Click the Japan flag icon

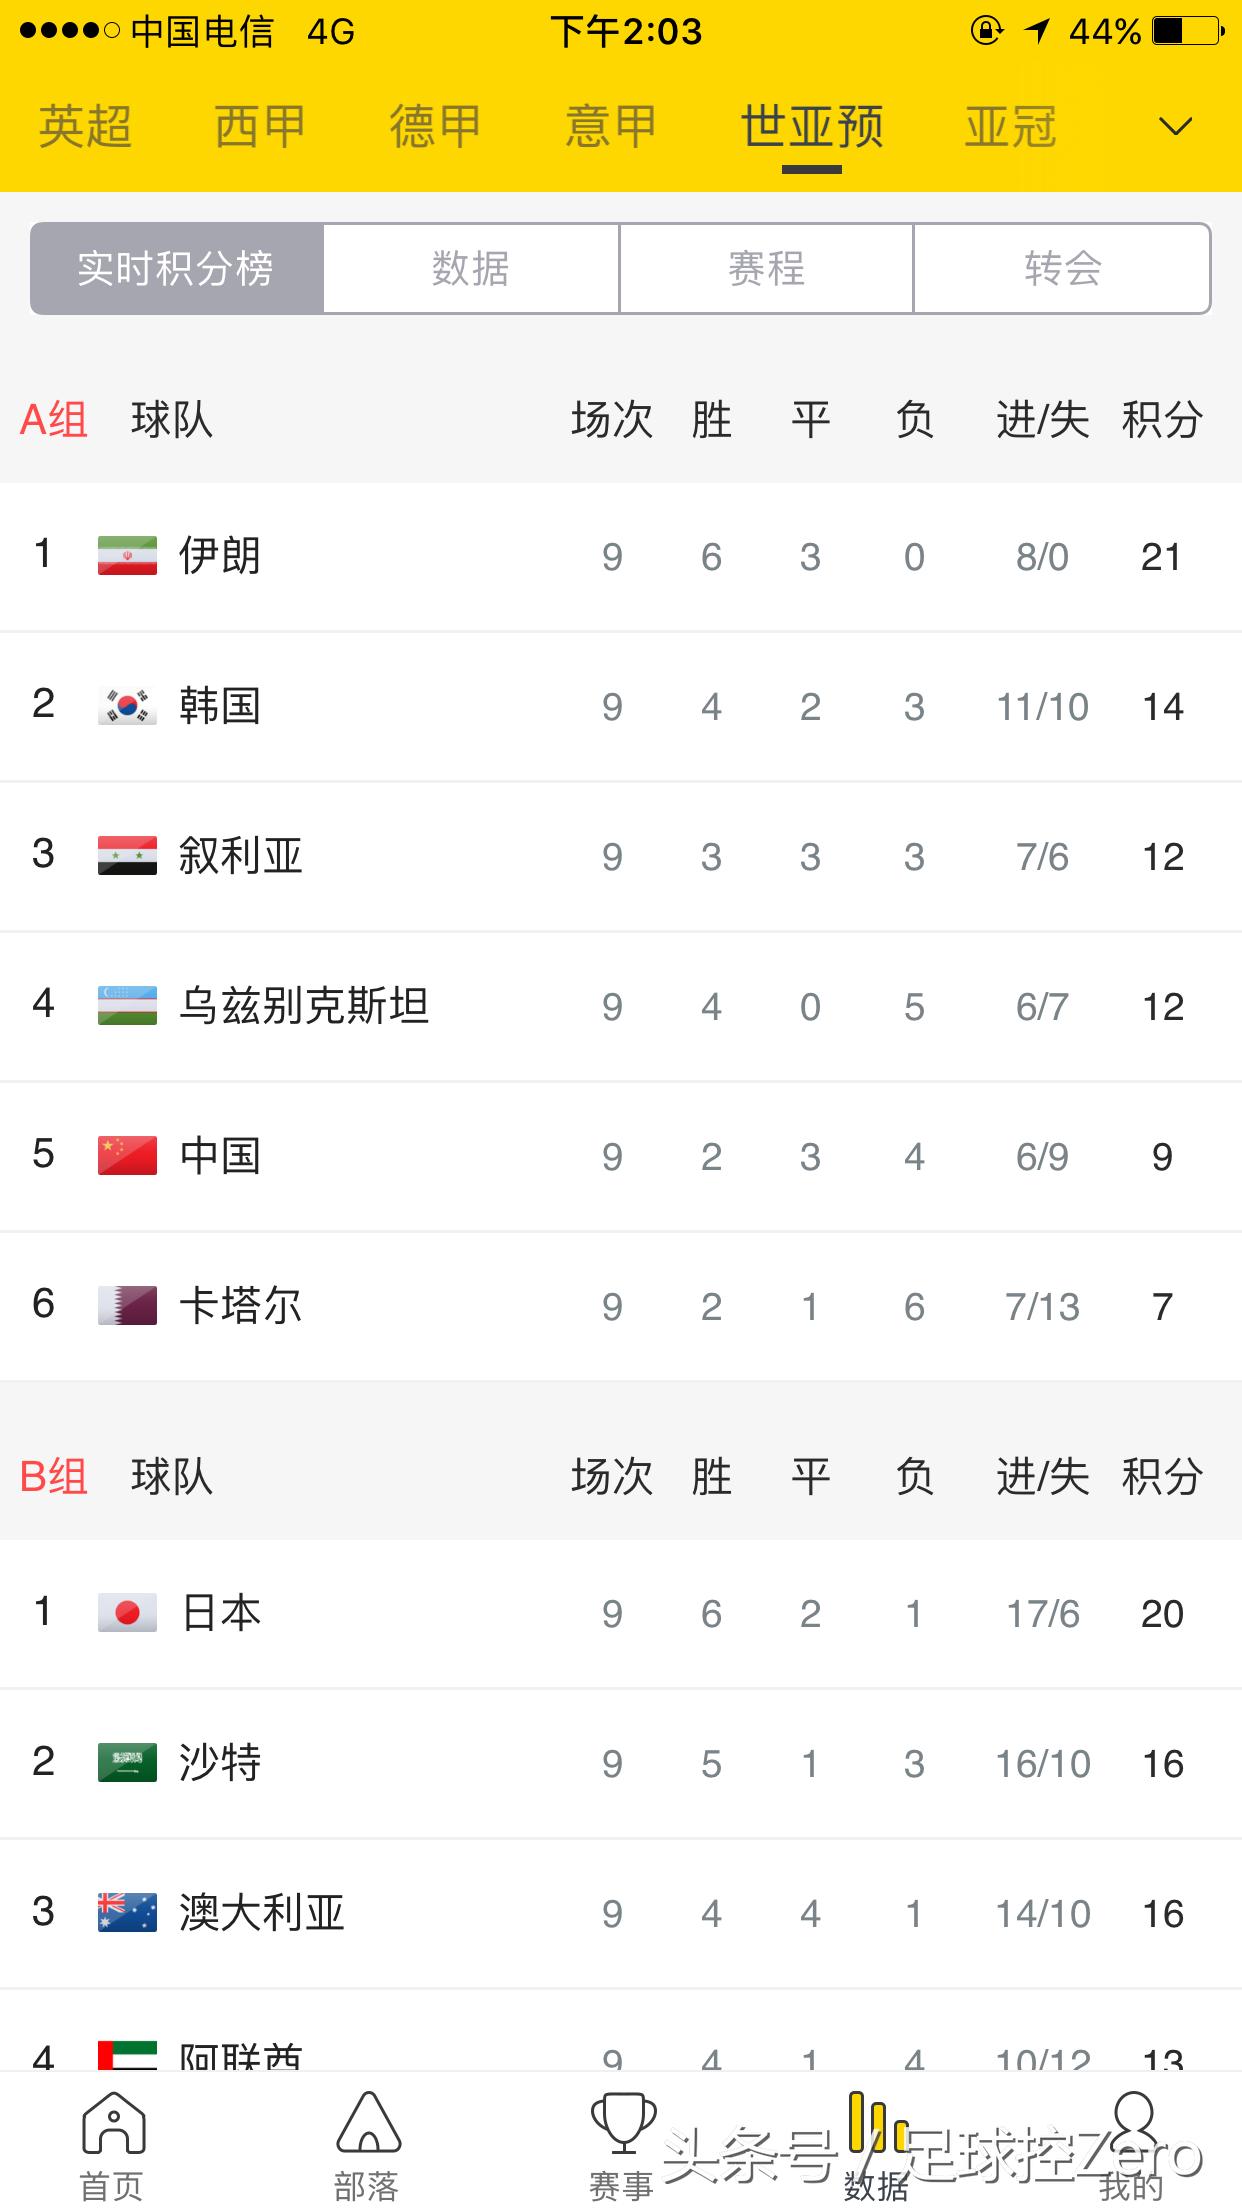click(126, 1613)
